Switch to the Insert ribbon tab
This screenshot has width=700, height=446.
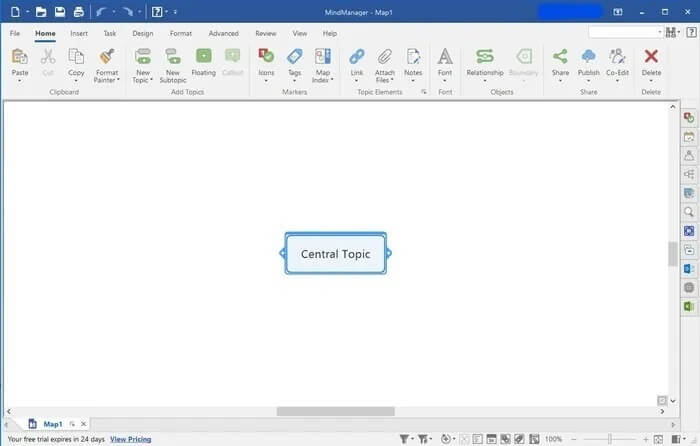tap(79, 33)
